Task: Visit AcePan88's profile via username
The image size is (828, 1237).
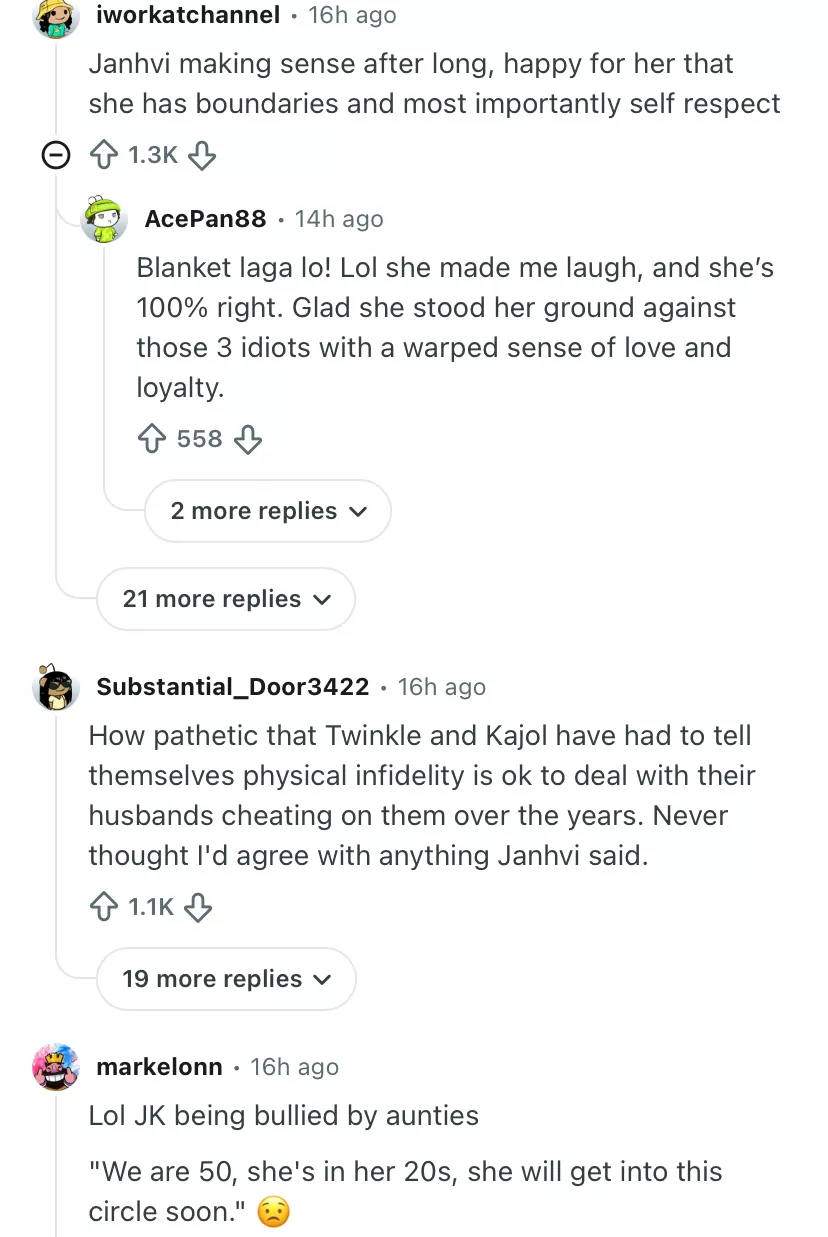Action: (x=206, y=219)
